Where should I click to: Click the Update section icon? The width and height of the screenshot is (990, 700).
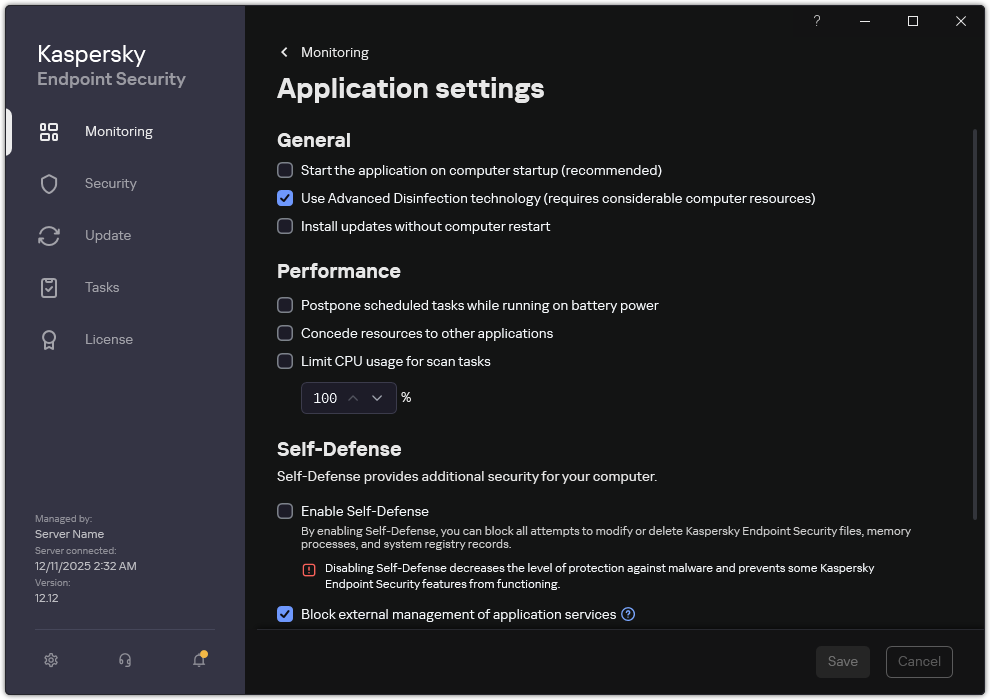(49, 235)
